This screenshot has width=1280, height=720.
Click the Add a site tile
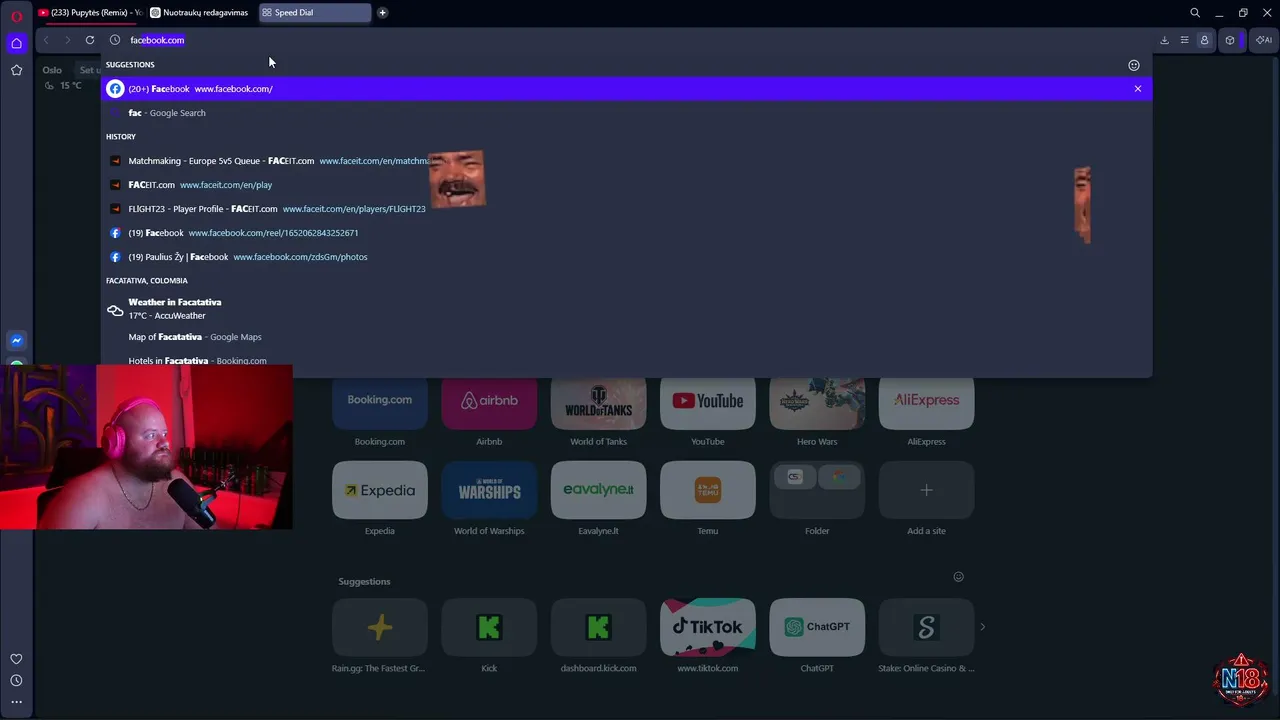click(x=926, y=490)
